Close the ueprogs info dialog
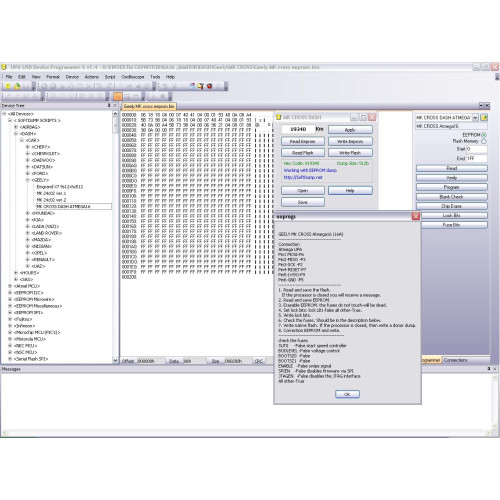The width and height of the screenshot is (500, 500). coord(416,216)
